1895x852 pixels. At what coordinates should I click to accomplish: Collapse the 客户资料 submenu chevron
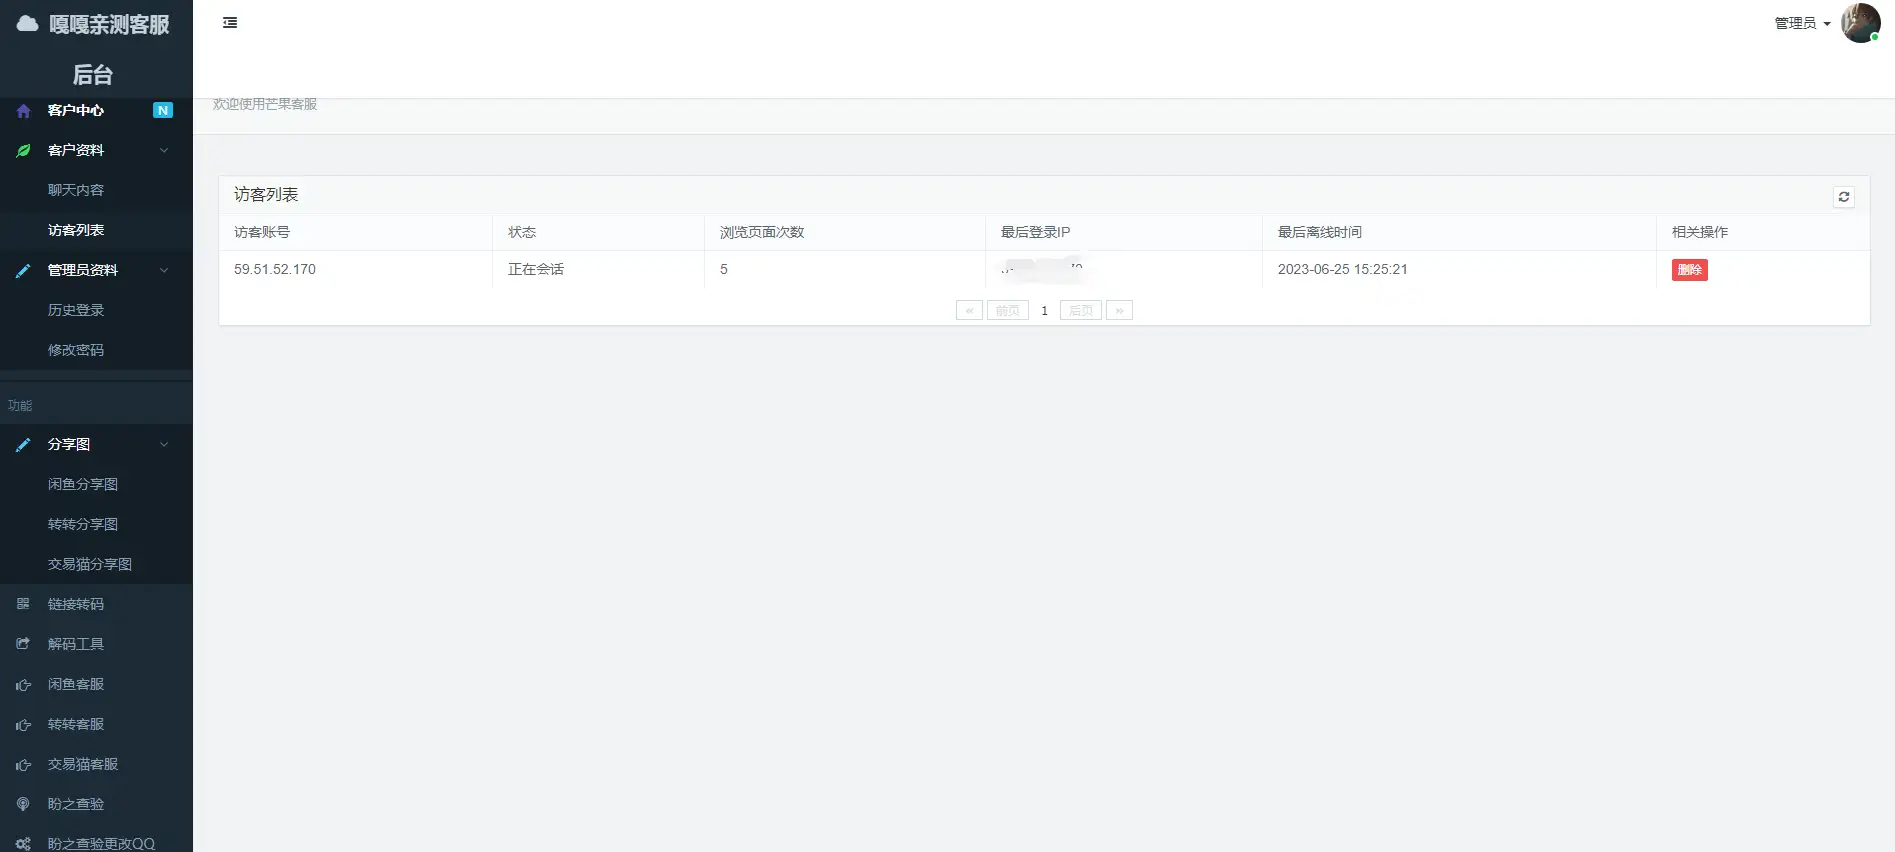164,150
